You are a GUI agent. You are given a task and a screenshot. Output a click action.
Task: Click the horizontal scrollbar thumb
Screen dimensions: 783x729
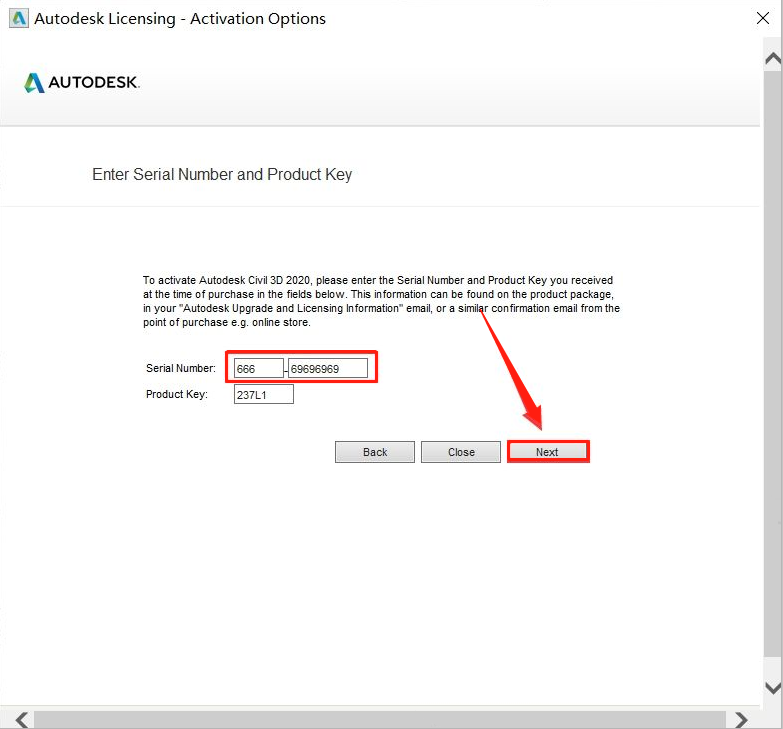[380, 719]
